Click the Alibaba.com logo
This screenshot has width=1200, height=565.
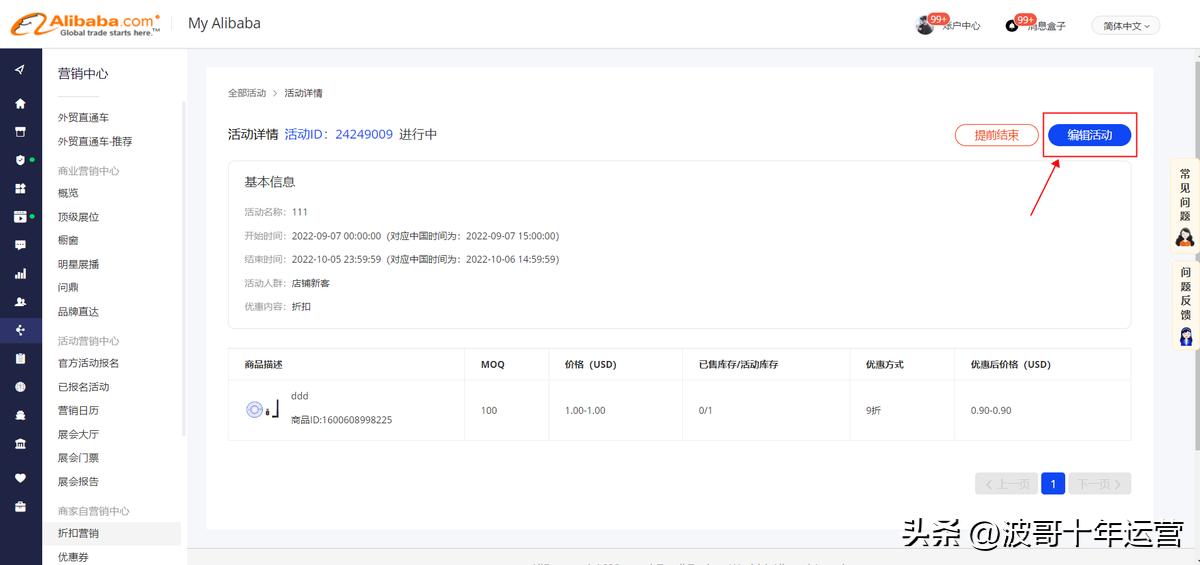click(85, 24)
